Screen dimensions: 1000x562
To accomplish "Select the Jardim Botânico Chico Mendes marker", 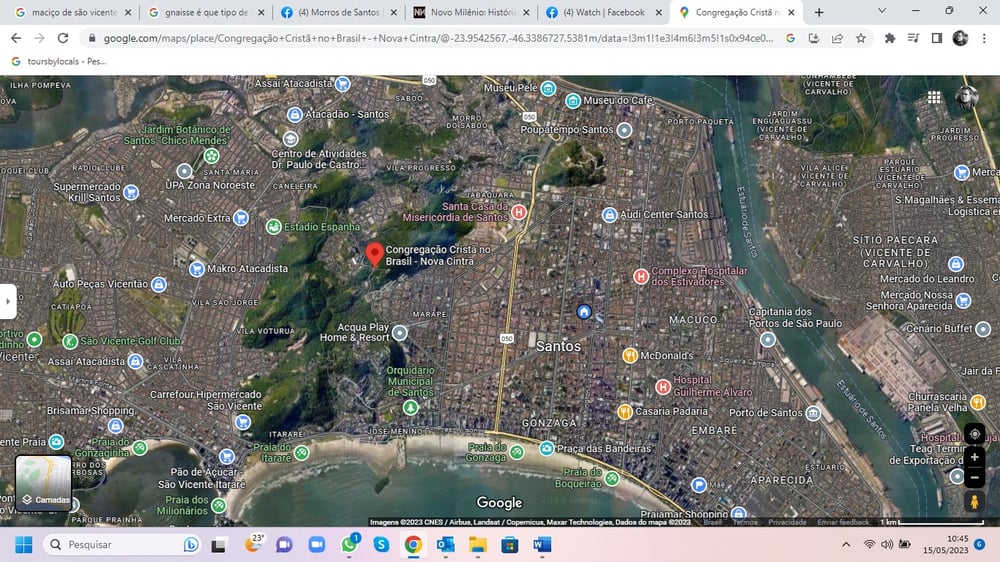I will tap(211, 155).
